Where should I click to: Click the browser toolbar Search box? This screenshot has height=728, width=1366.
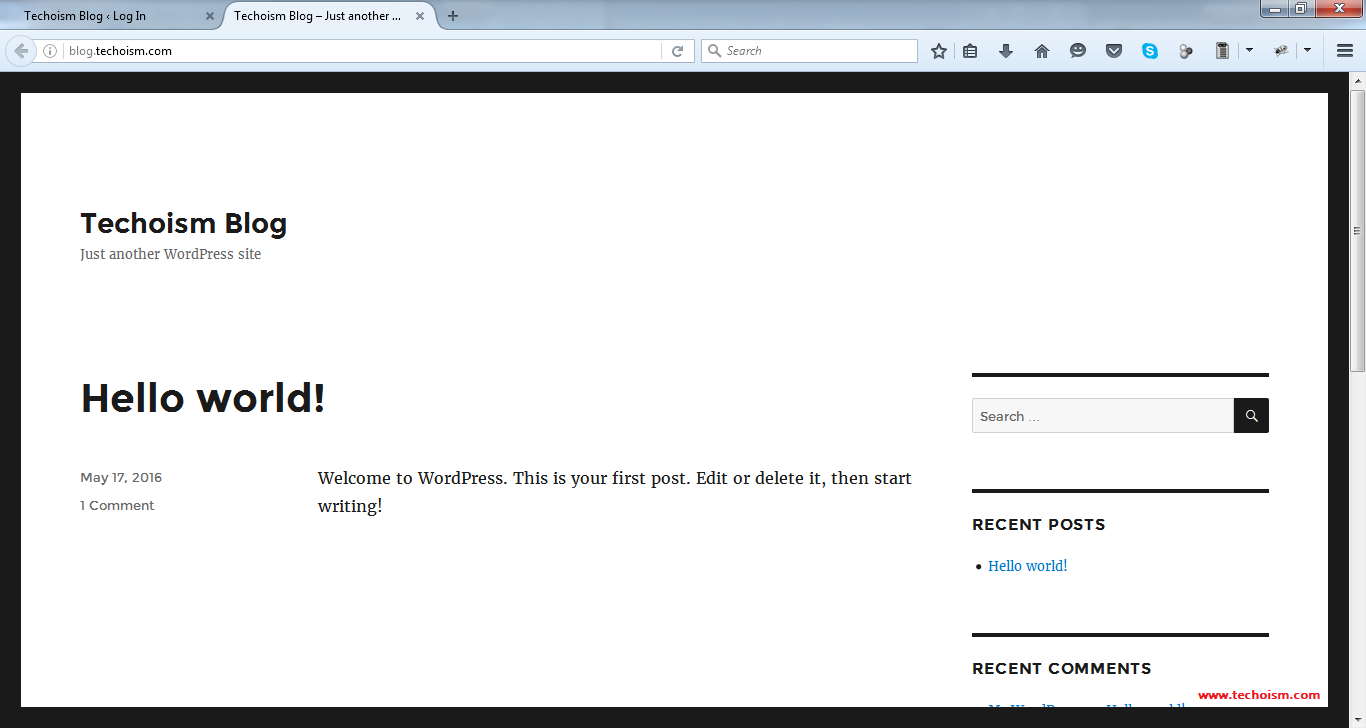[x=809, y=51]
